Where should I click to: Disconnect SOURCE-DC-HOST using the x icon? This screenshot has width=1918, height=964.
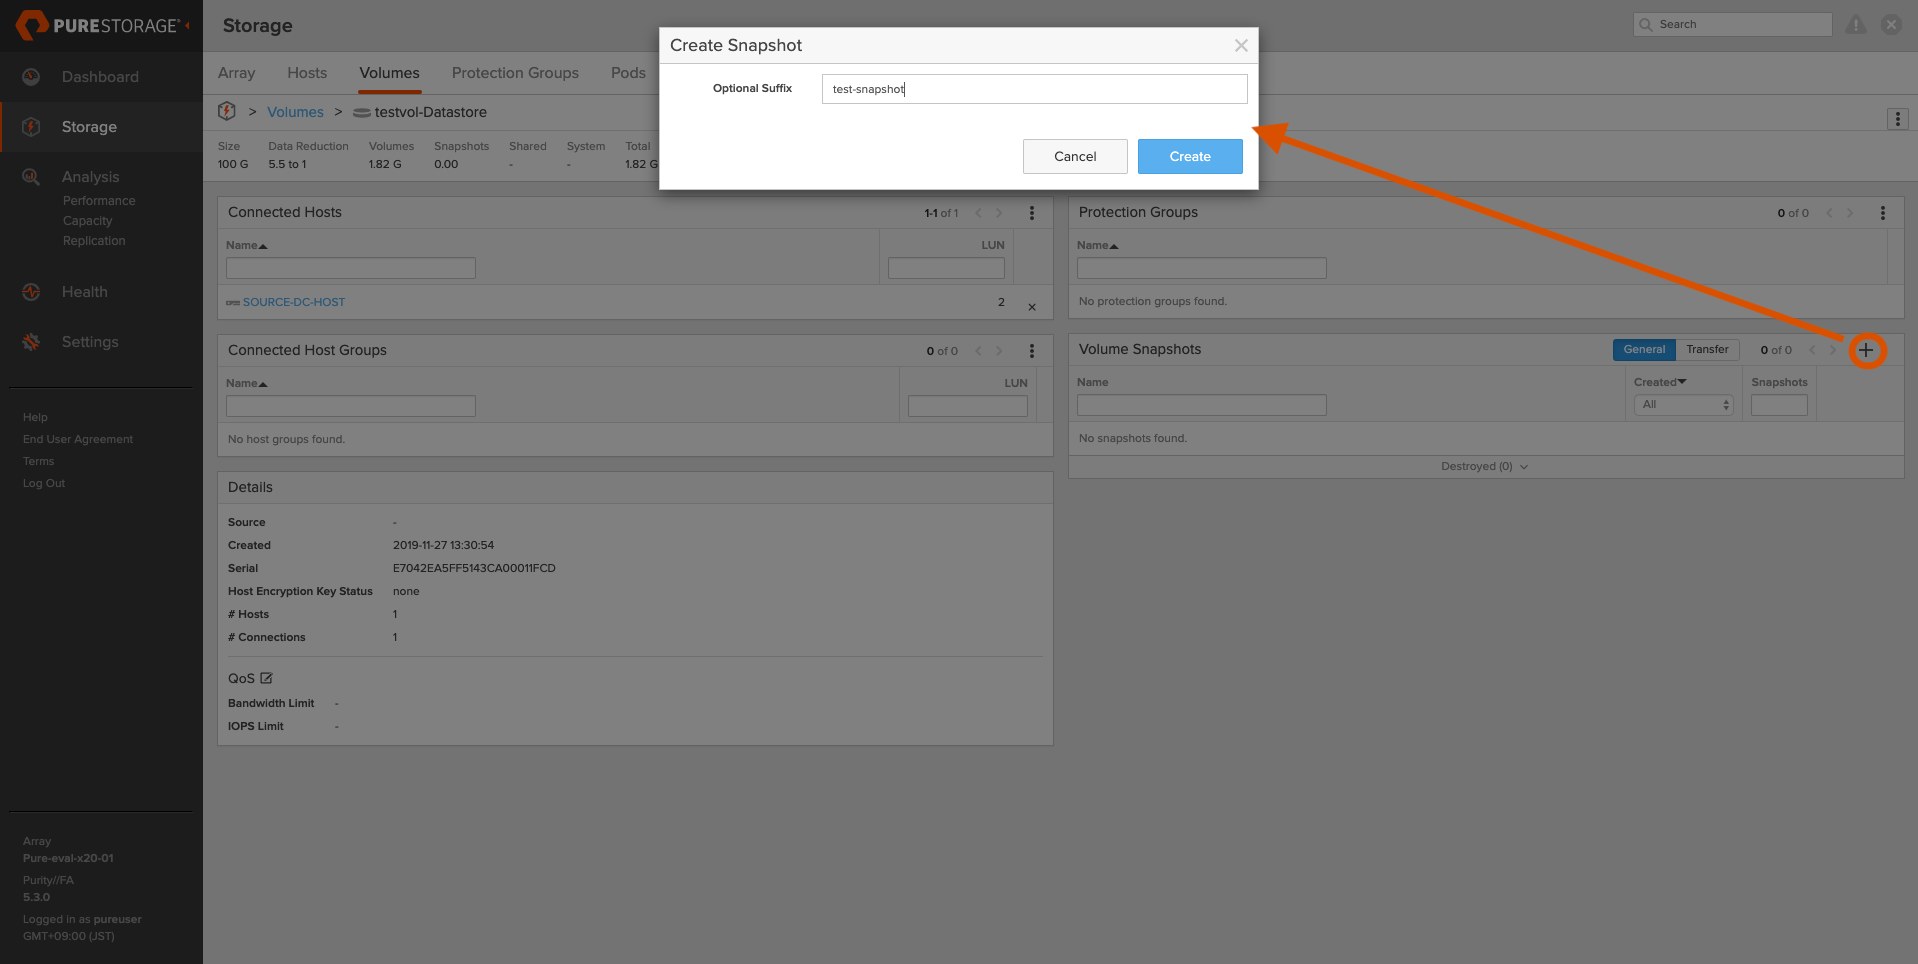tap(1032, 307)
